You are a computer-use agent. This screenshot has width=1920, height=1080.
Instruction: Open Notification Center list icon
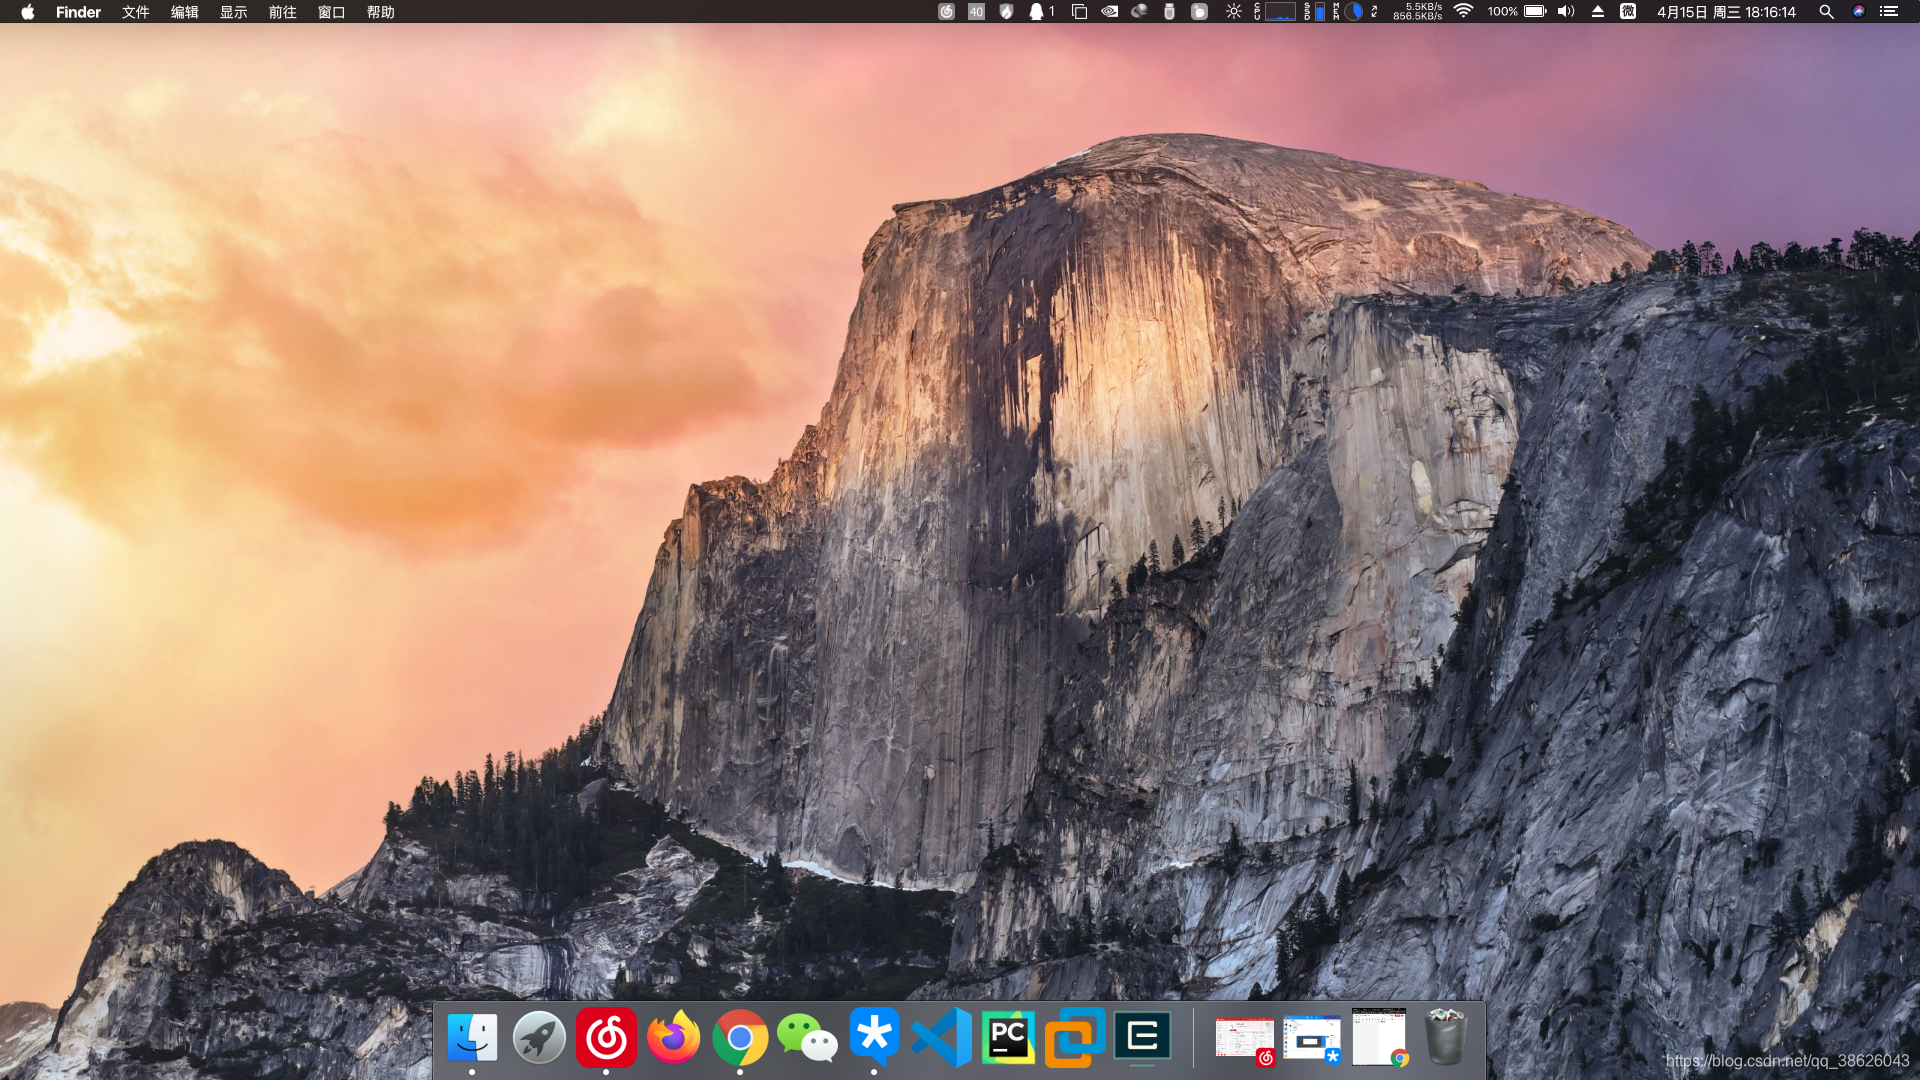pyautogui.click(x=1888, y=12)
